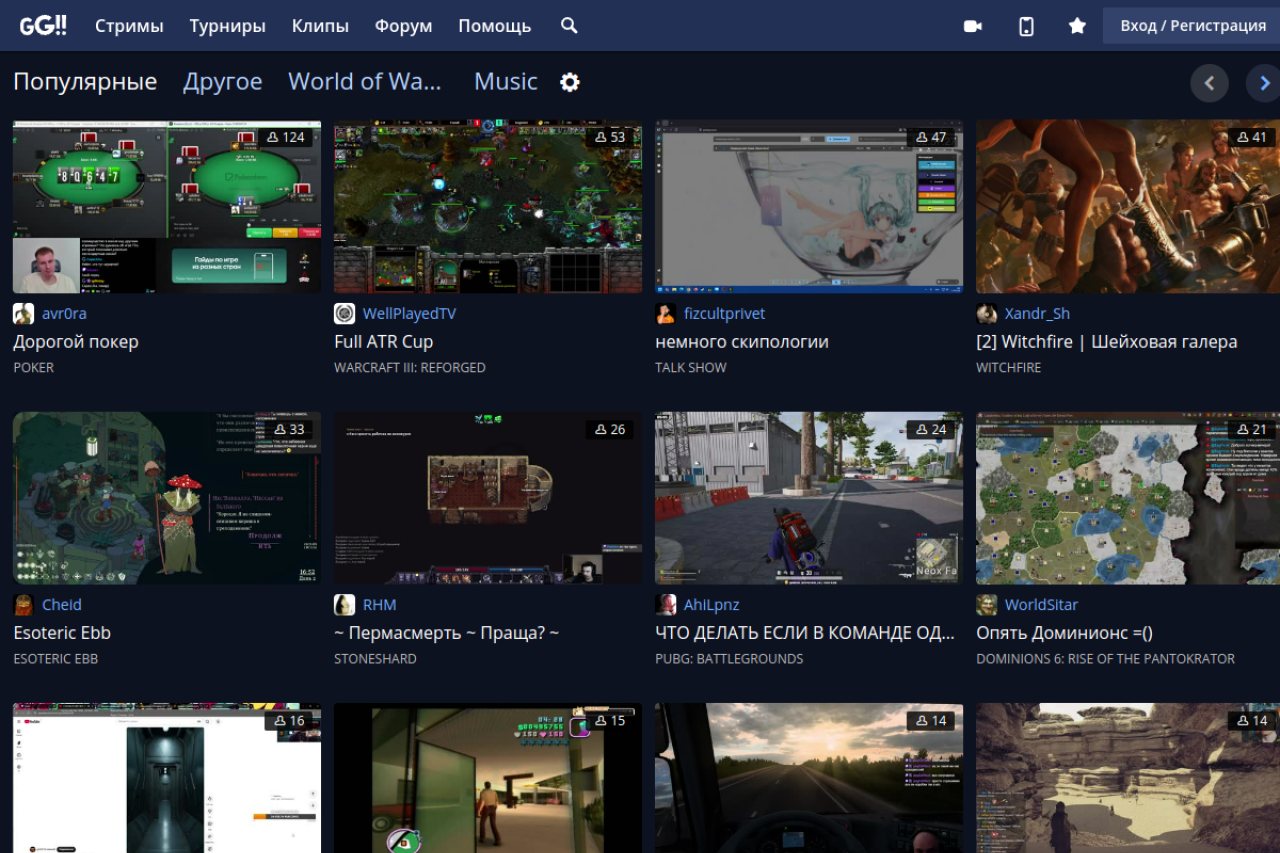Click the Вход / Регистрация button
This screenshot has width=1280, height=853.
tap(1192, 26)
